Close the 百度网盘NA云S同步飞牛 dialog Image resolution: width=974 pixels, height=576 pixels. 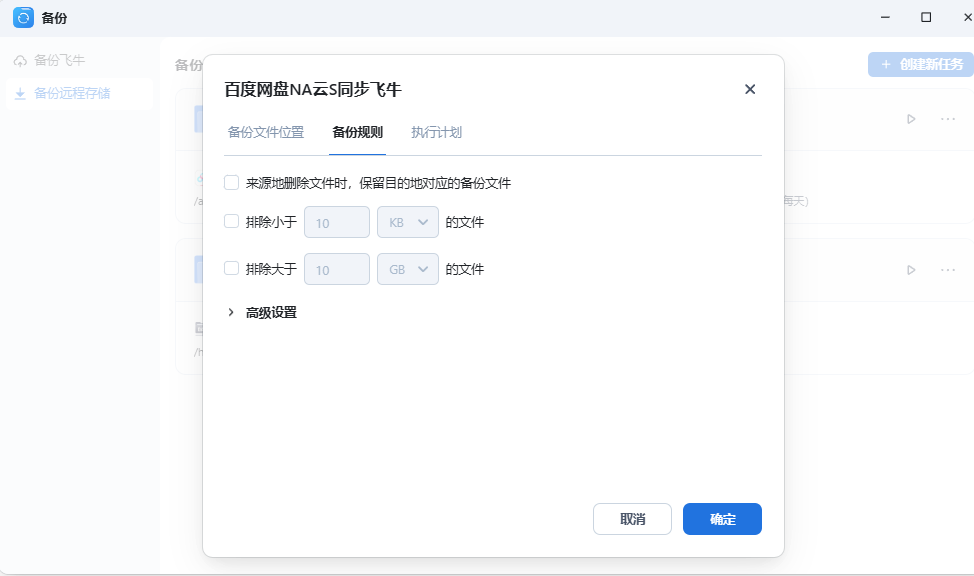click(x=750, y=89)
